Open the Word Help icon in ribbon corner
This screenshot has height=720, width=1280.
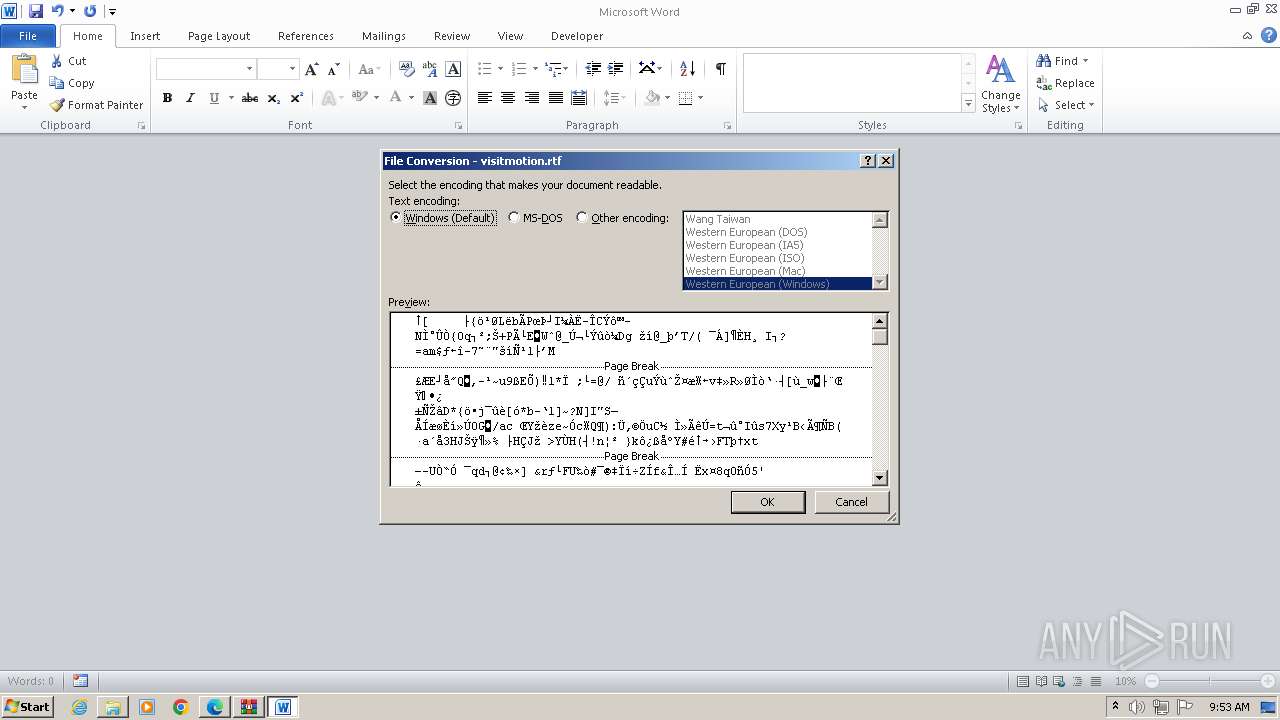click(x=1267, y=36)
